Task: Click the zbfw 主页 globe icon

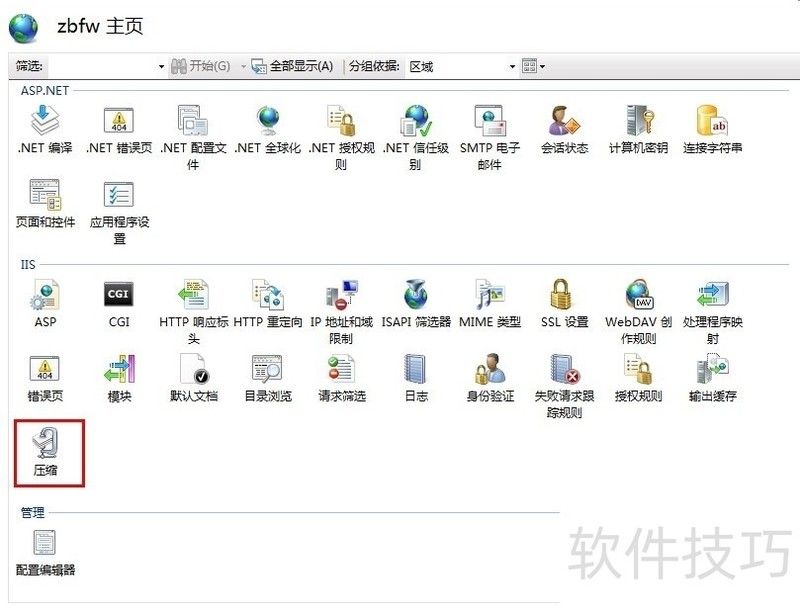Action: pyautogui.click(x=22, y=27)
